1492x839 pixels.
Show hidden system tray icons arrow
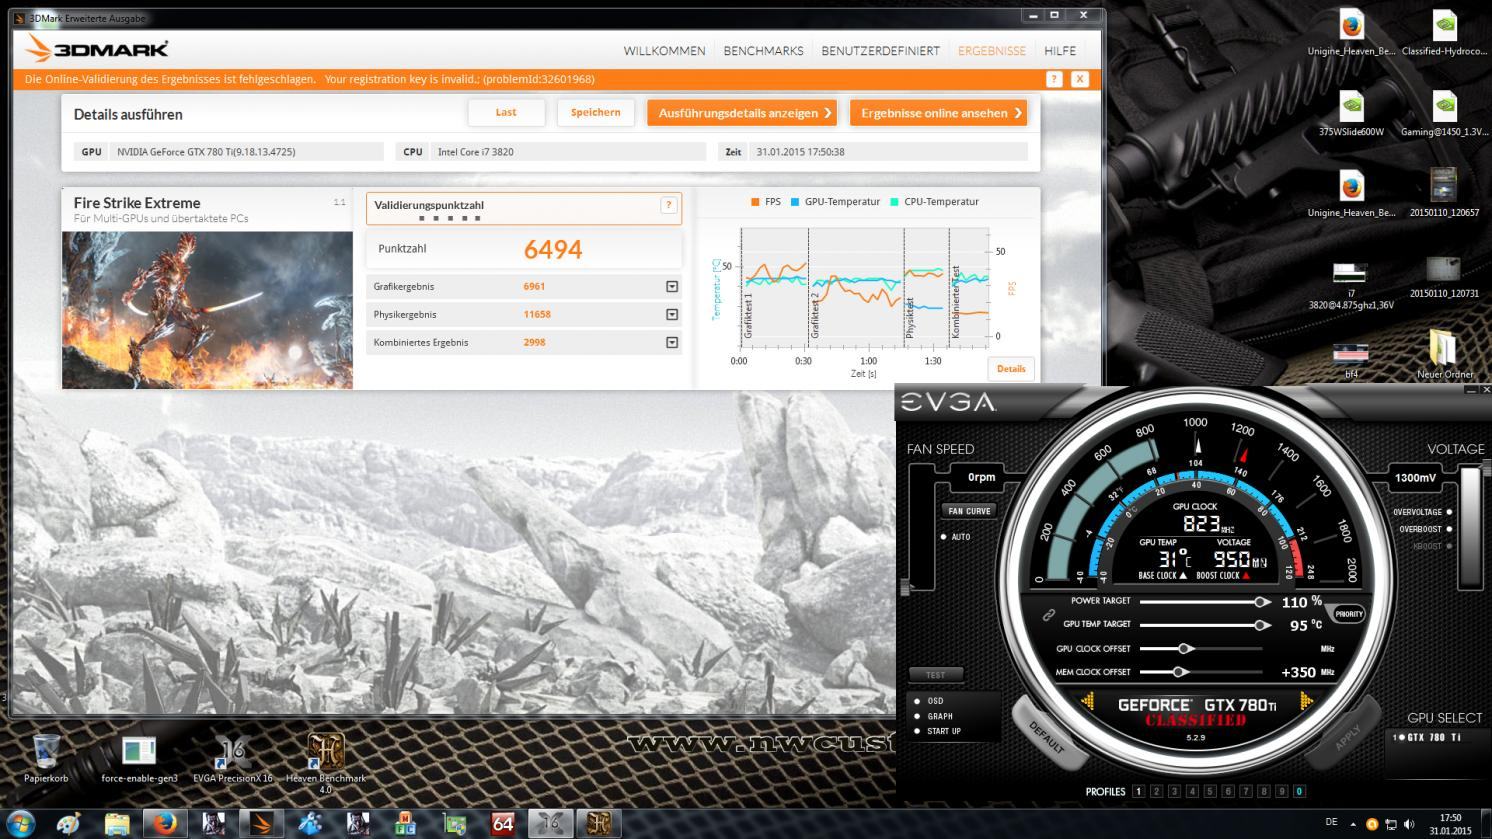tap(1353, 824)
